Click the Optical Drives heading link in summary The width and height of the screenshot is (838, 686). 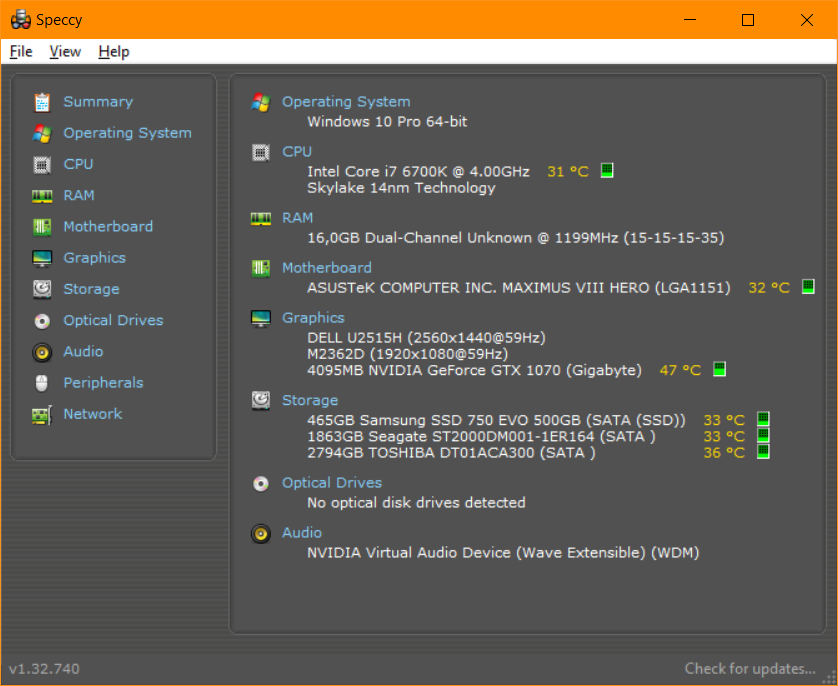[332, 483]
